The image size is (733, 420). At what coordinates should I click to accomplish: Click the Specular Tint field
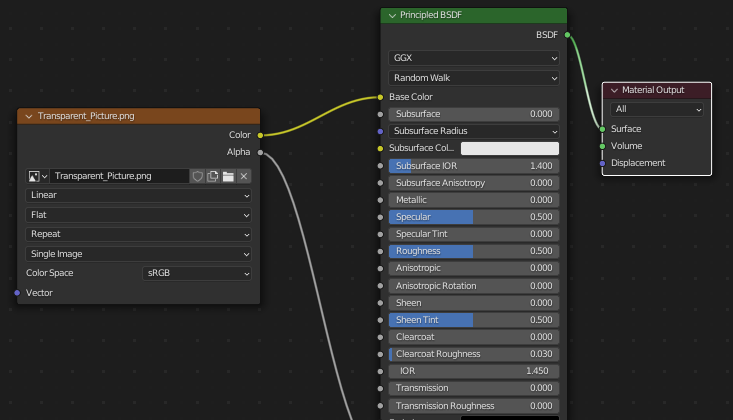point(474,234)
